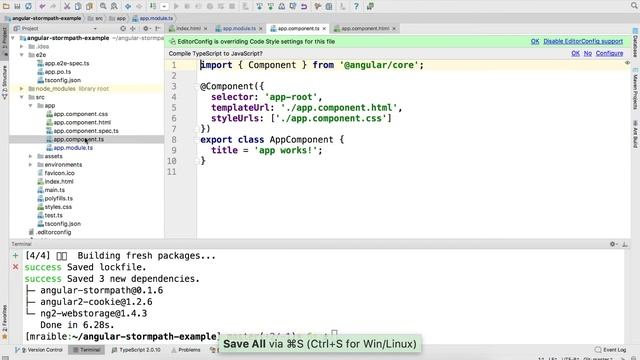Click the Run play icon
The image size is (640, 360).
(x=176, y=7)
